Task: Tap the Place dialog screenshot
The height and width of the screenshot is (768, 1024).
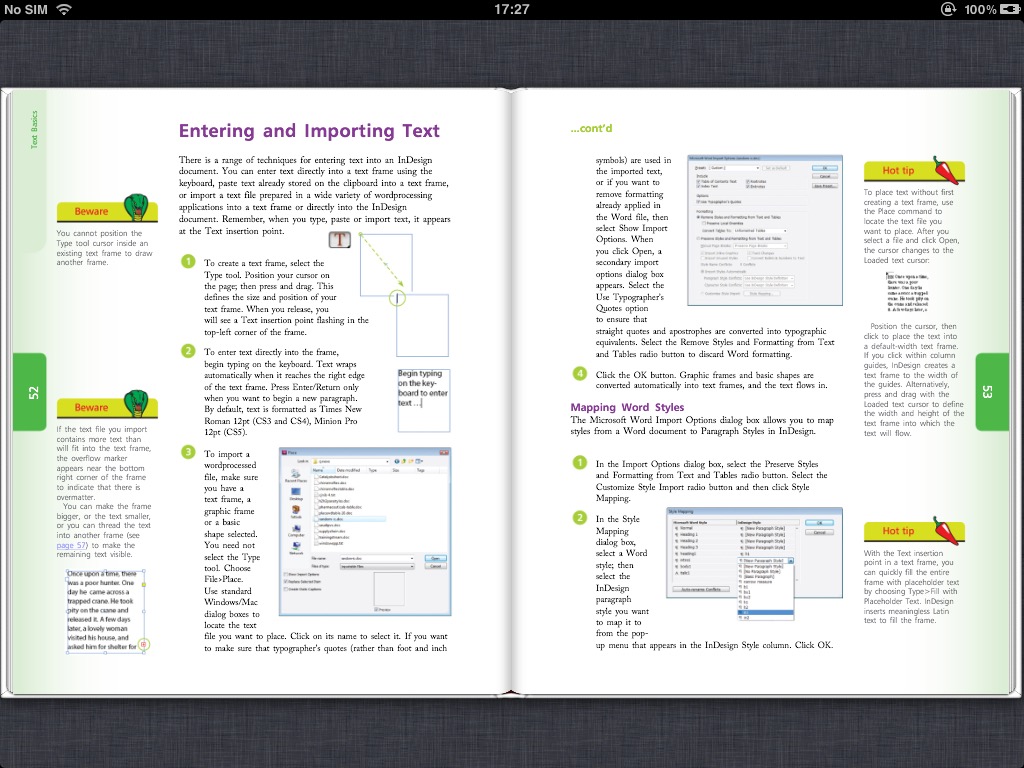Action: (365, 530)
